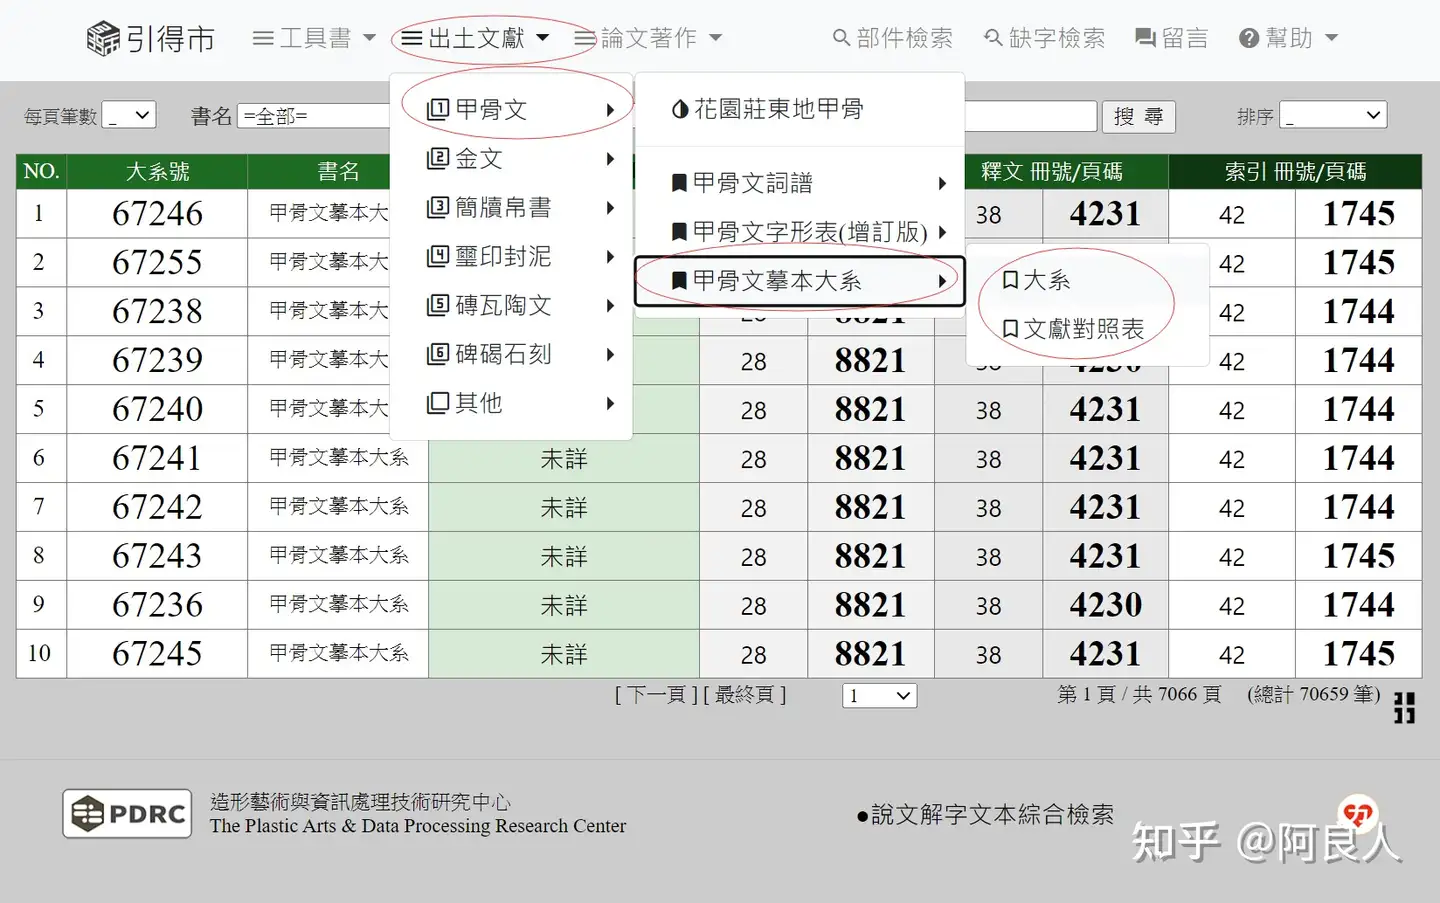Expand the 幫助 help menu
This screenshot has width=1440, height=903.
point(1288,38)
